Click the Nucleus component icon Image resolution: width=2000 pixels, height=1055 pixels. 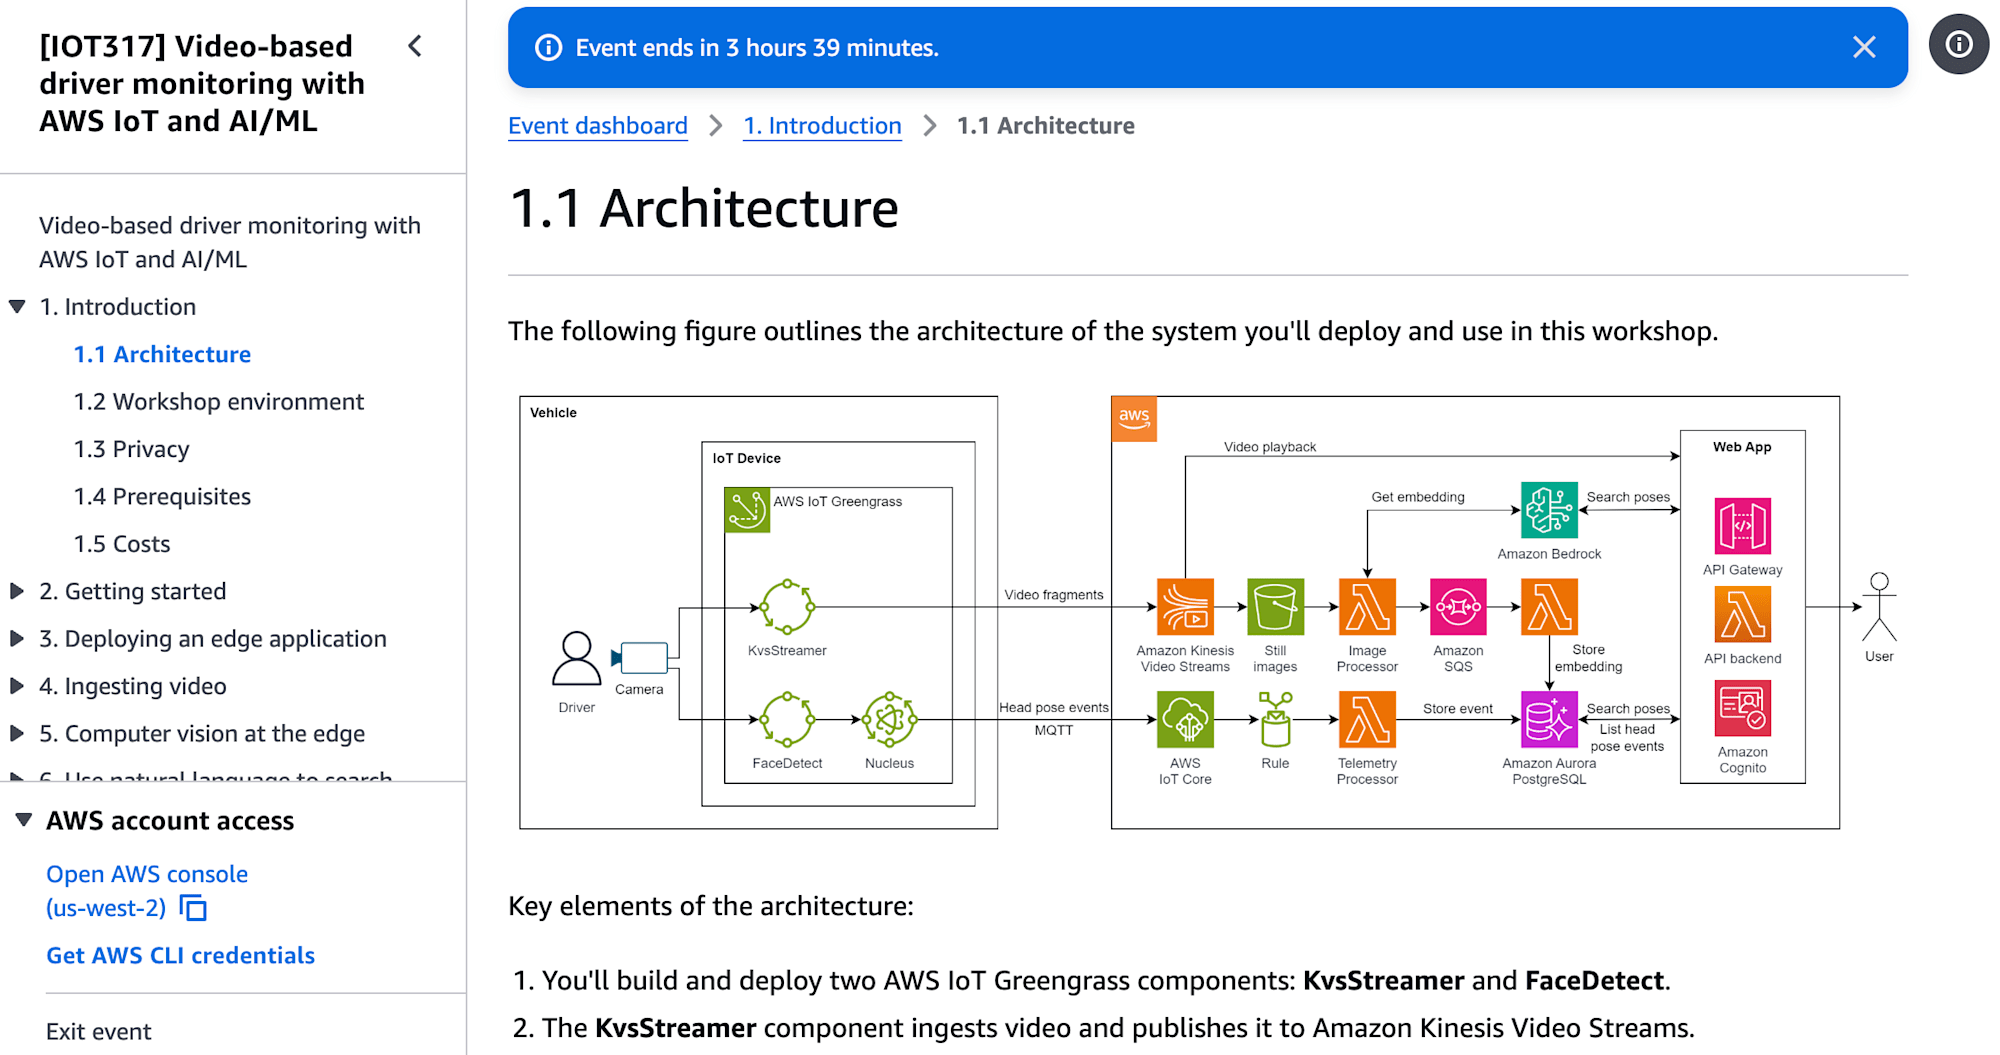(889, 720)
